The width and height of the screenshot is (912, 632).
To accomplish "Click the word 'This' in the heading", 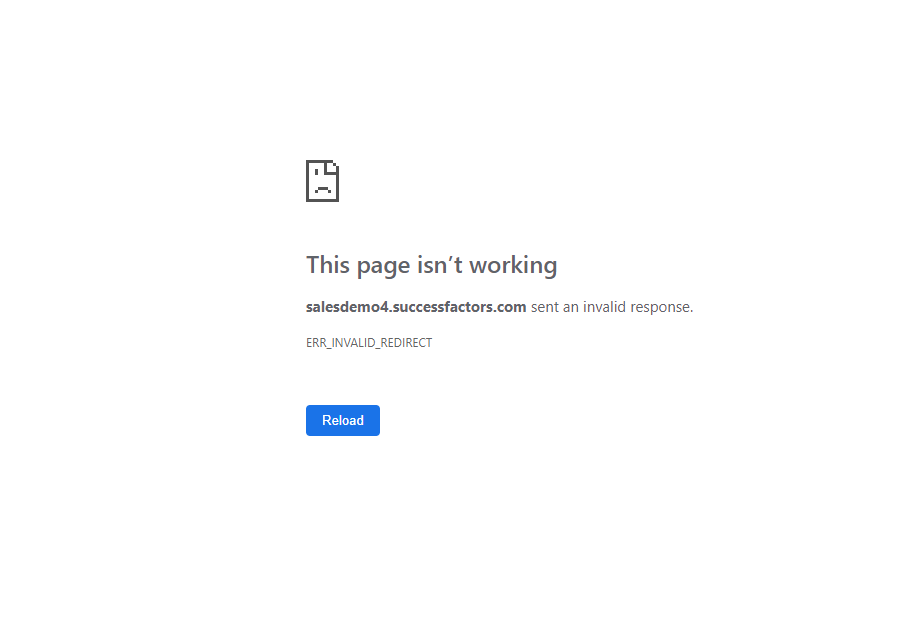I will [328, 265].
